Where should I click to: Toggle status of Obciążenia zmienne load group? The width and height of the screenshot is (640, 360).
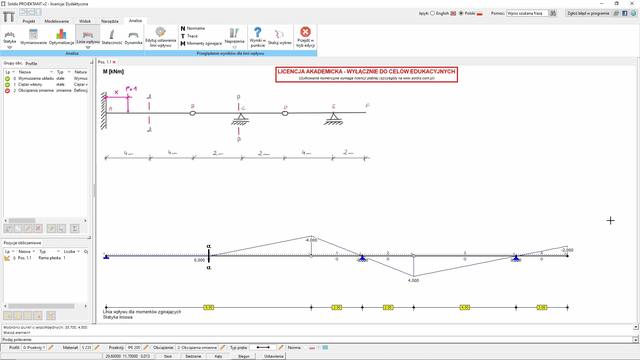point(7,91)
